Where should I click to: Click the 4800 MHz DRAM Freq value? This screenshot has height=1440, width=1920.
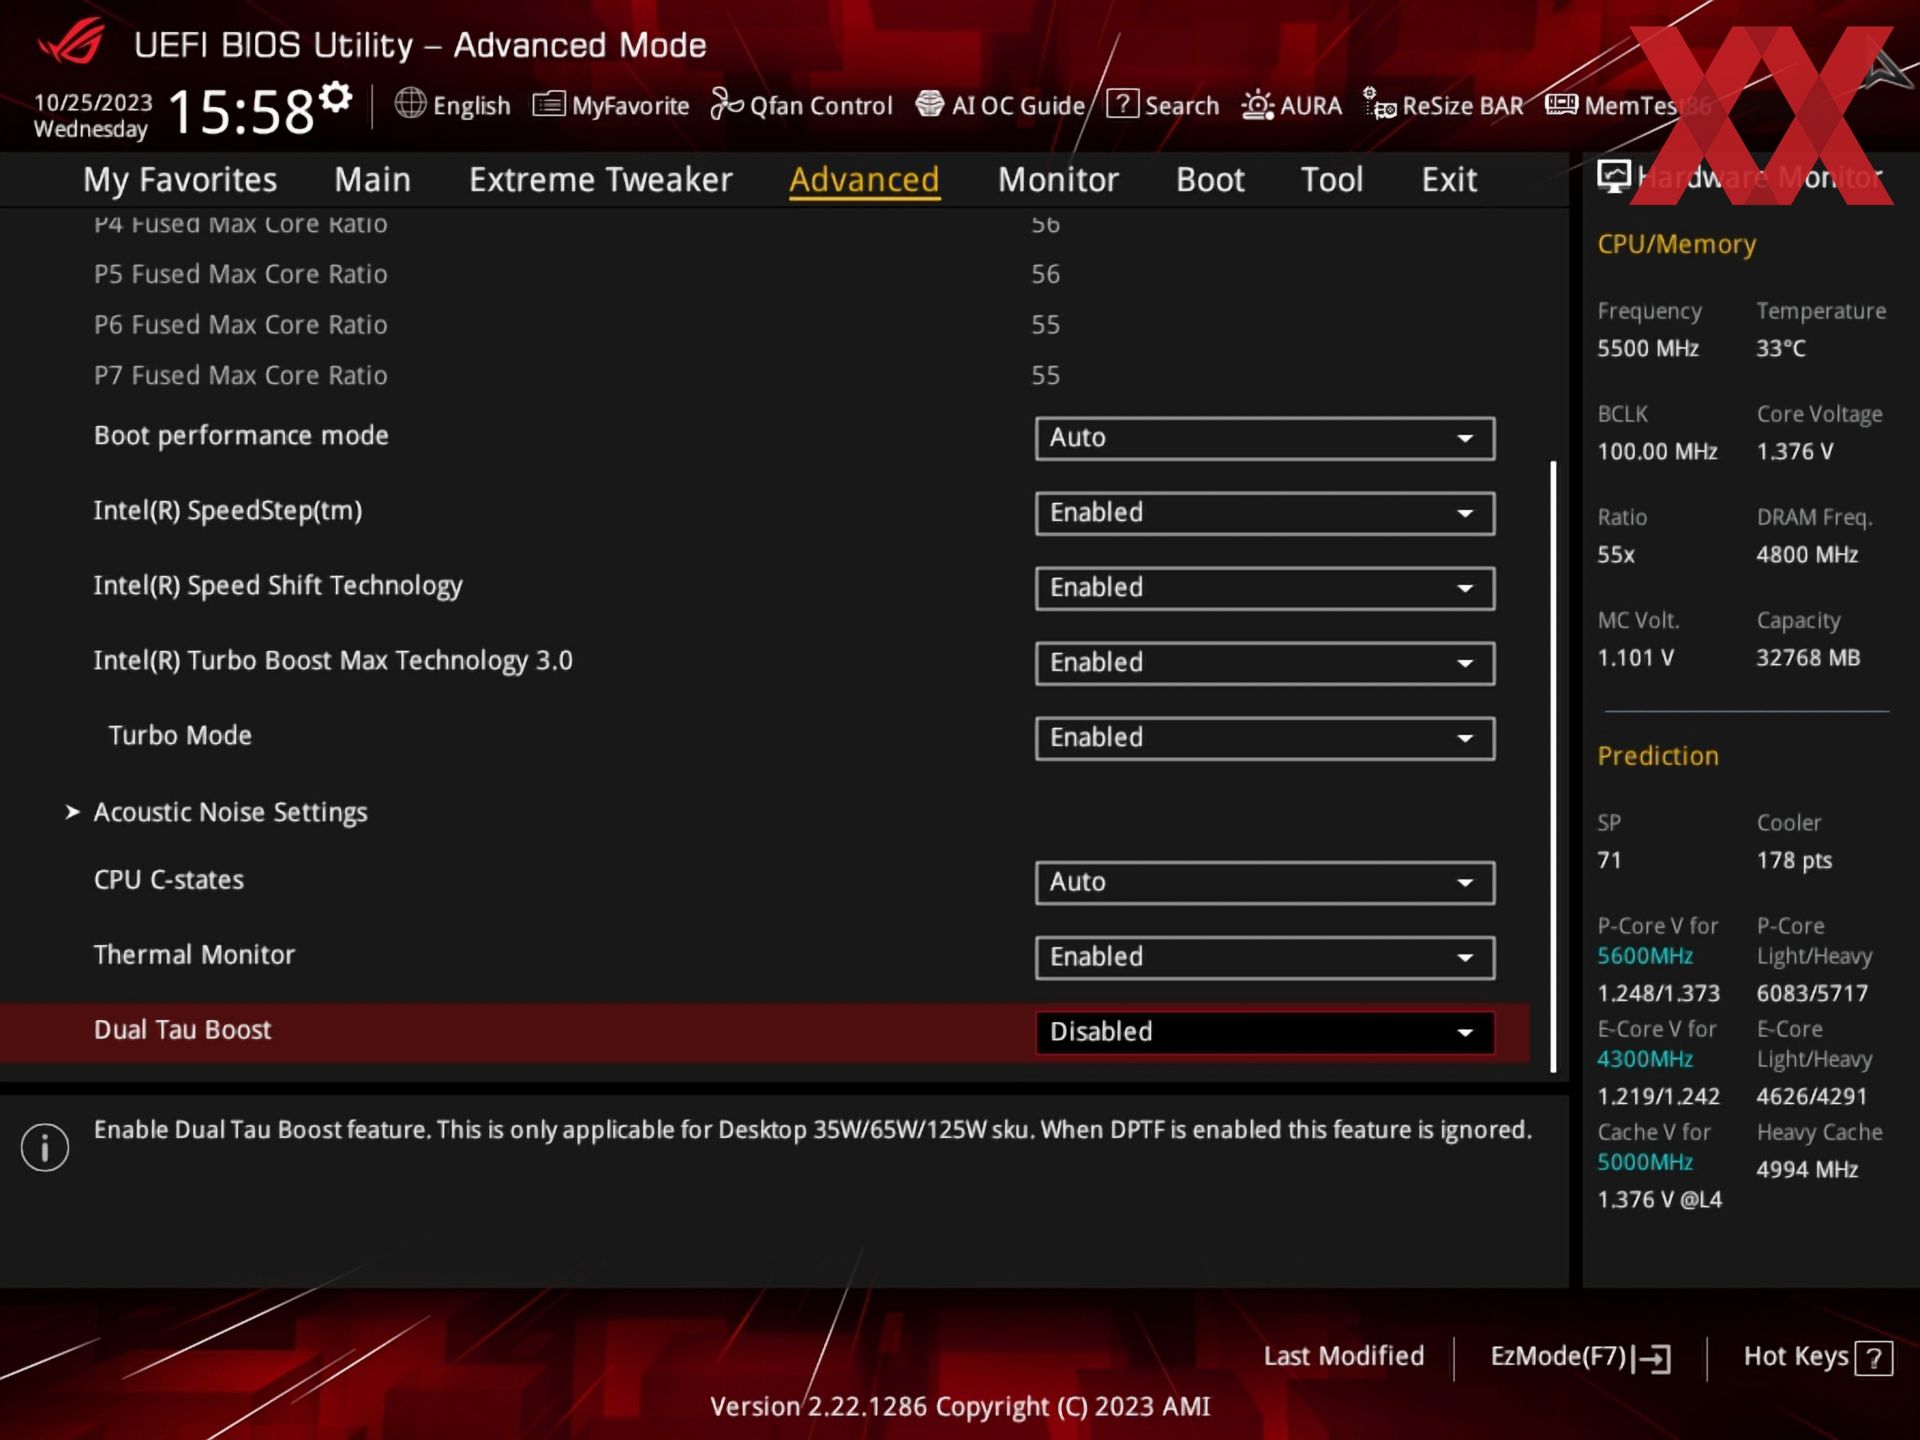click(1806, 555)
